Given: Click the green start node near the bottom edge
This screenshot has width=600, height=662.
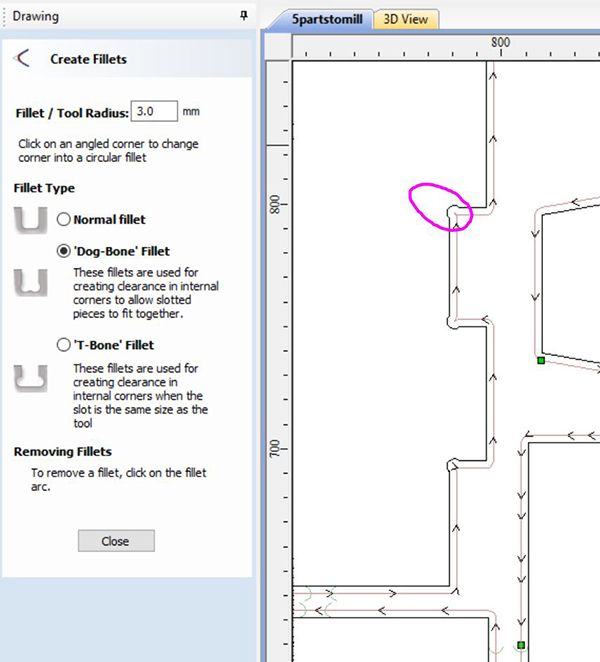Looking at the screenshot, I should tap(521, 645).
